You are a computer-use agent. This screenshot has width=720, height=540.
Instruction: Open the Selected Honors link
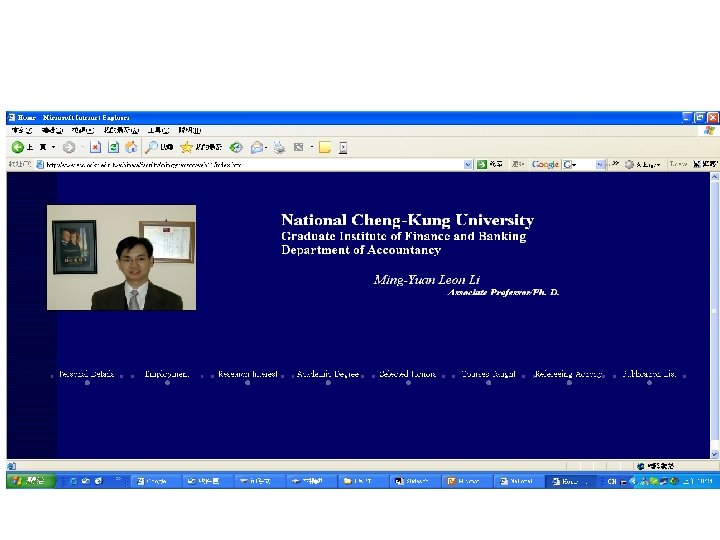pos(408,374)
